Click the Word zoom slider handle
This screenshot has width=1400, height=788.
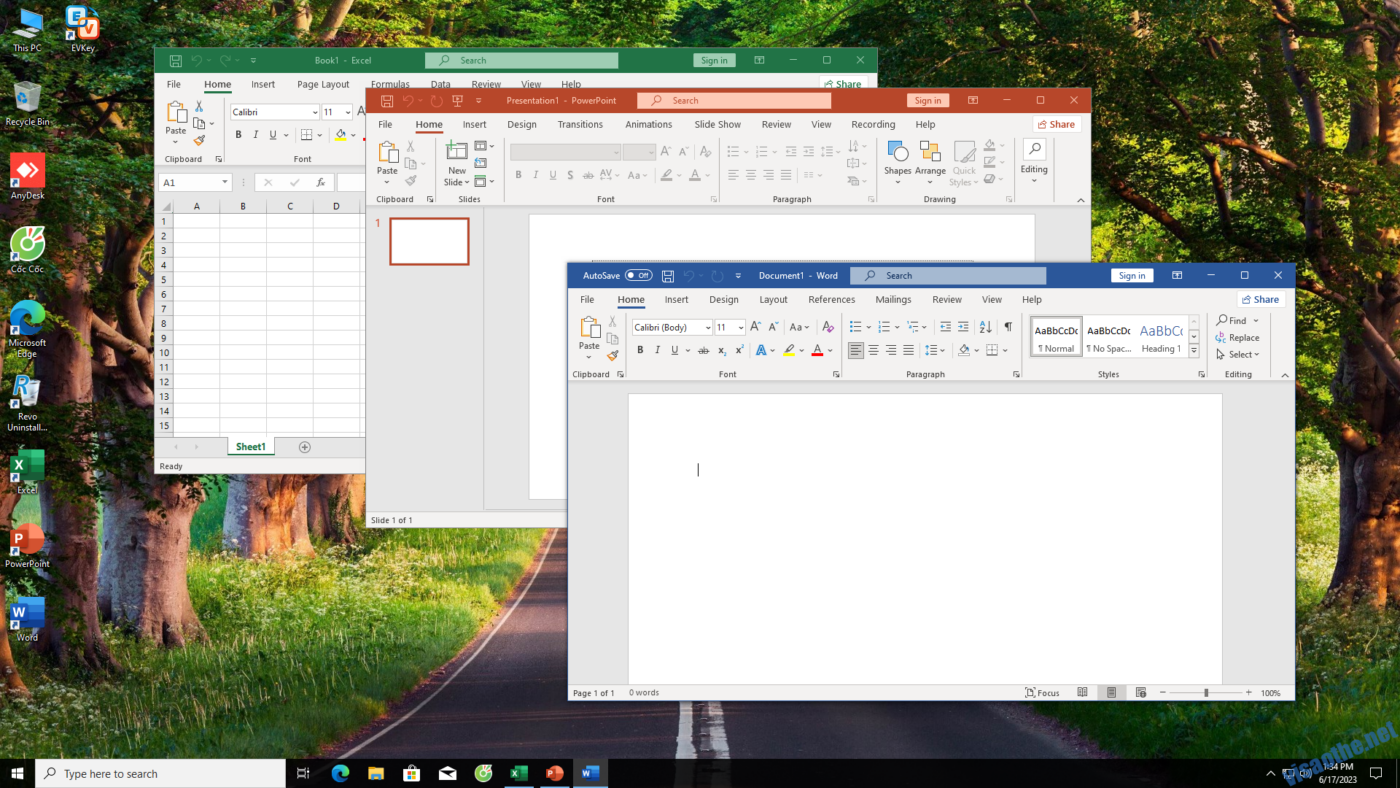pos(1206,693)
